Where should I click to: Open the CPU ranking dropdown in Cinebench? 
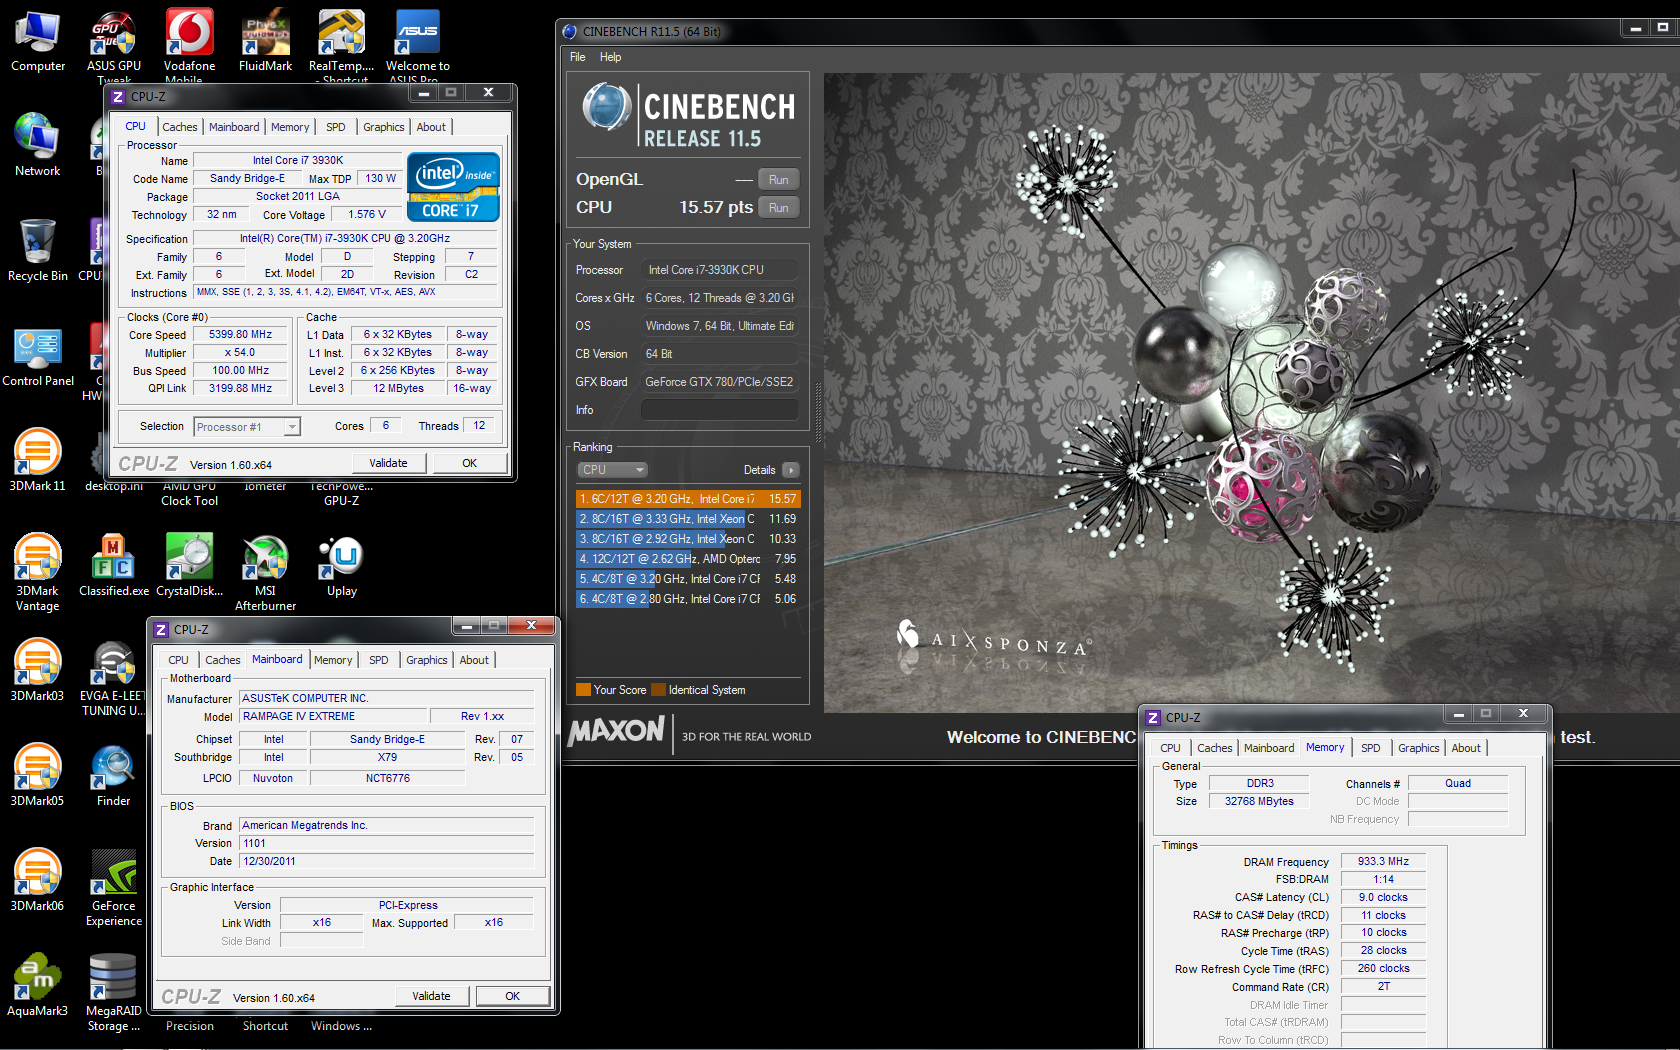click(612, 470)
